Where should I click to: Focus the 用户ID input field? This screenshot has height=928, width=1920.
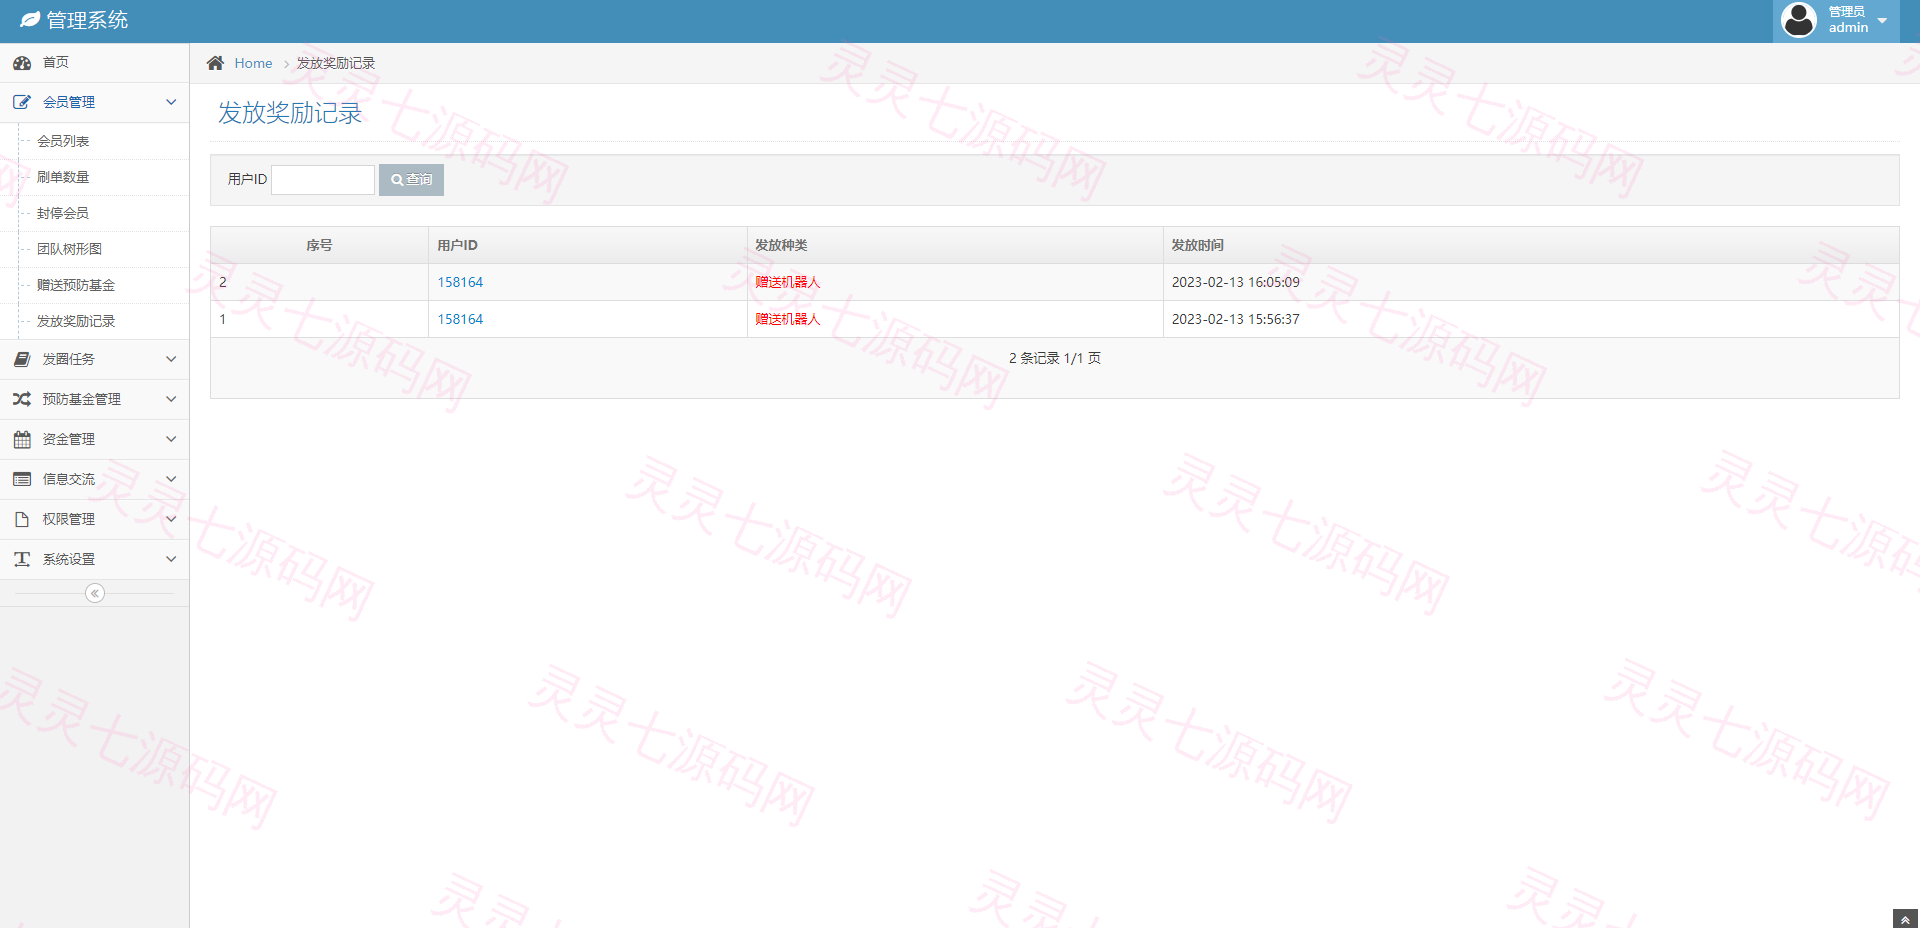coord(323,180)
